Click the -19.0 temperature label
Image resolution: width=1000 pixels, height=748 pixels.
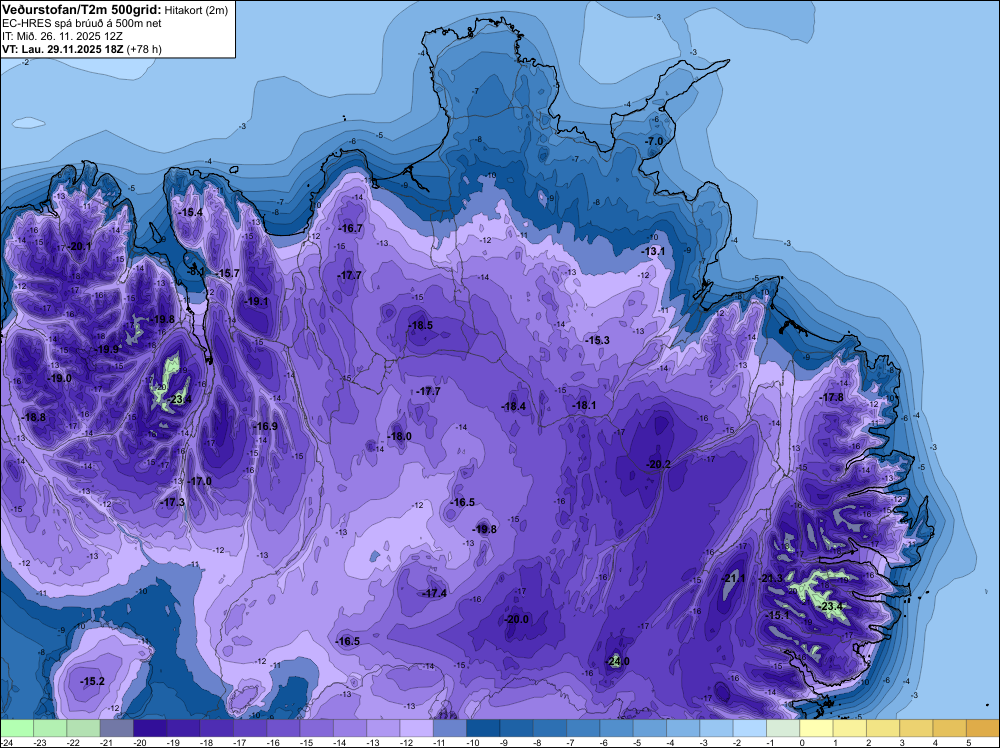click(59, 378)
